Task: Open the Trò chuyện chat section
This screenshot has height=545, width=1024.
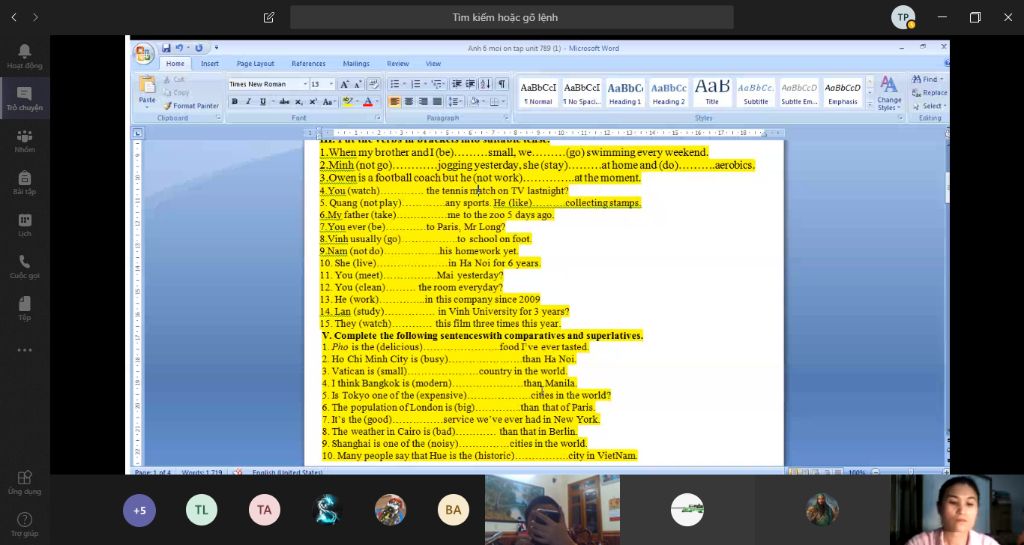Action: pos(24,98)
